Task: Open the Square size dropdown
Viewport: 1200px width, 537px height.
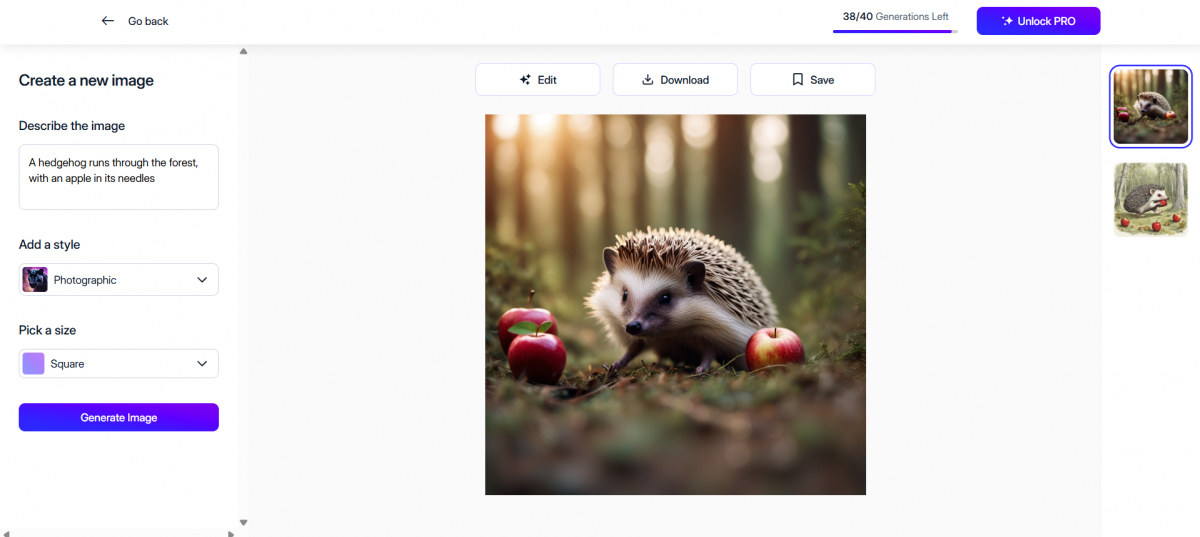Action: pyautogui.click(x=202, y=364)
